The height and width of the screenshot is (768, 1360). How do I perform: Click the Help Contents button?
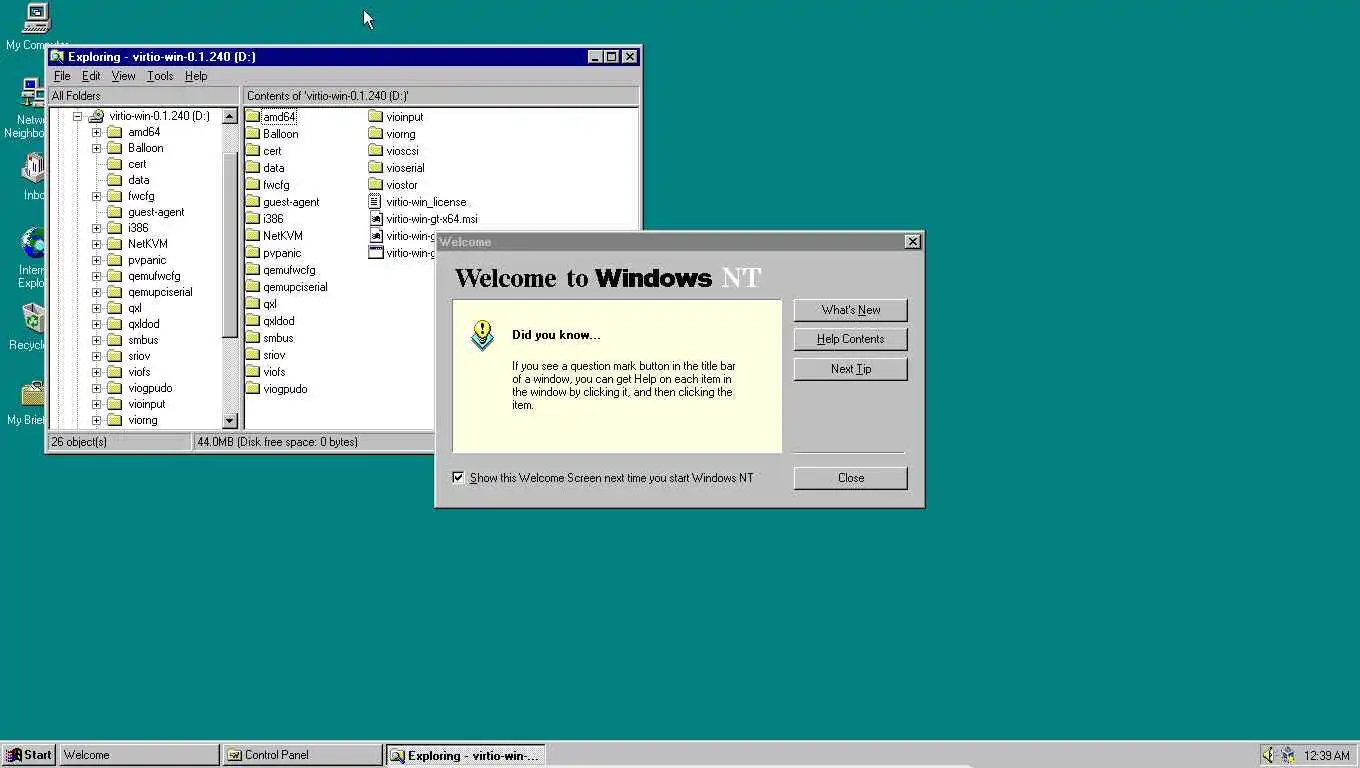point(851,339)
